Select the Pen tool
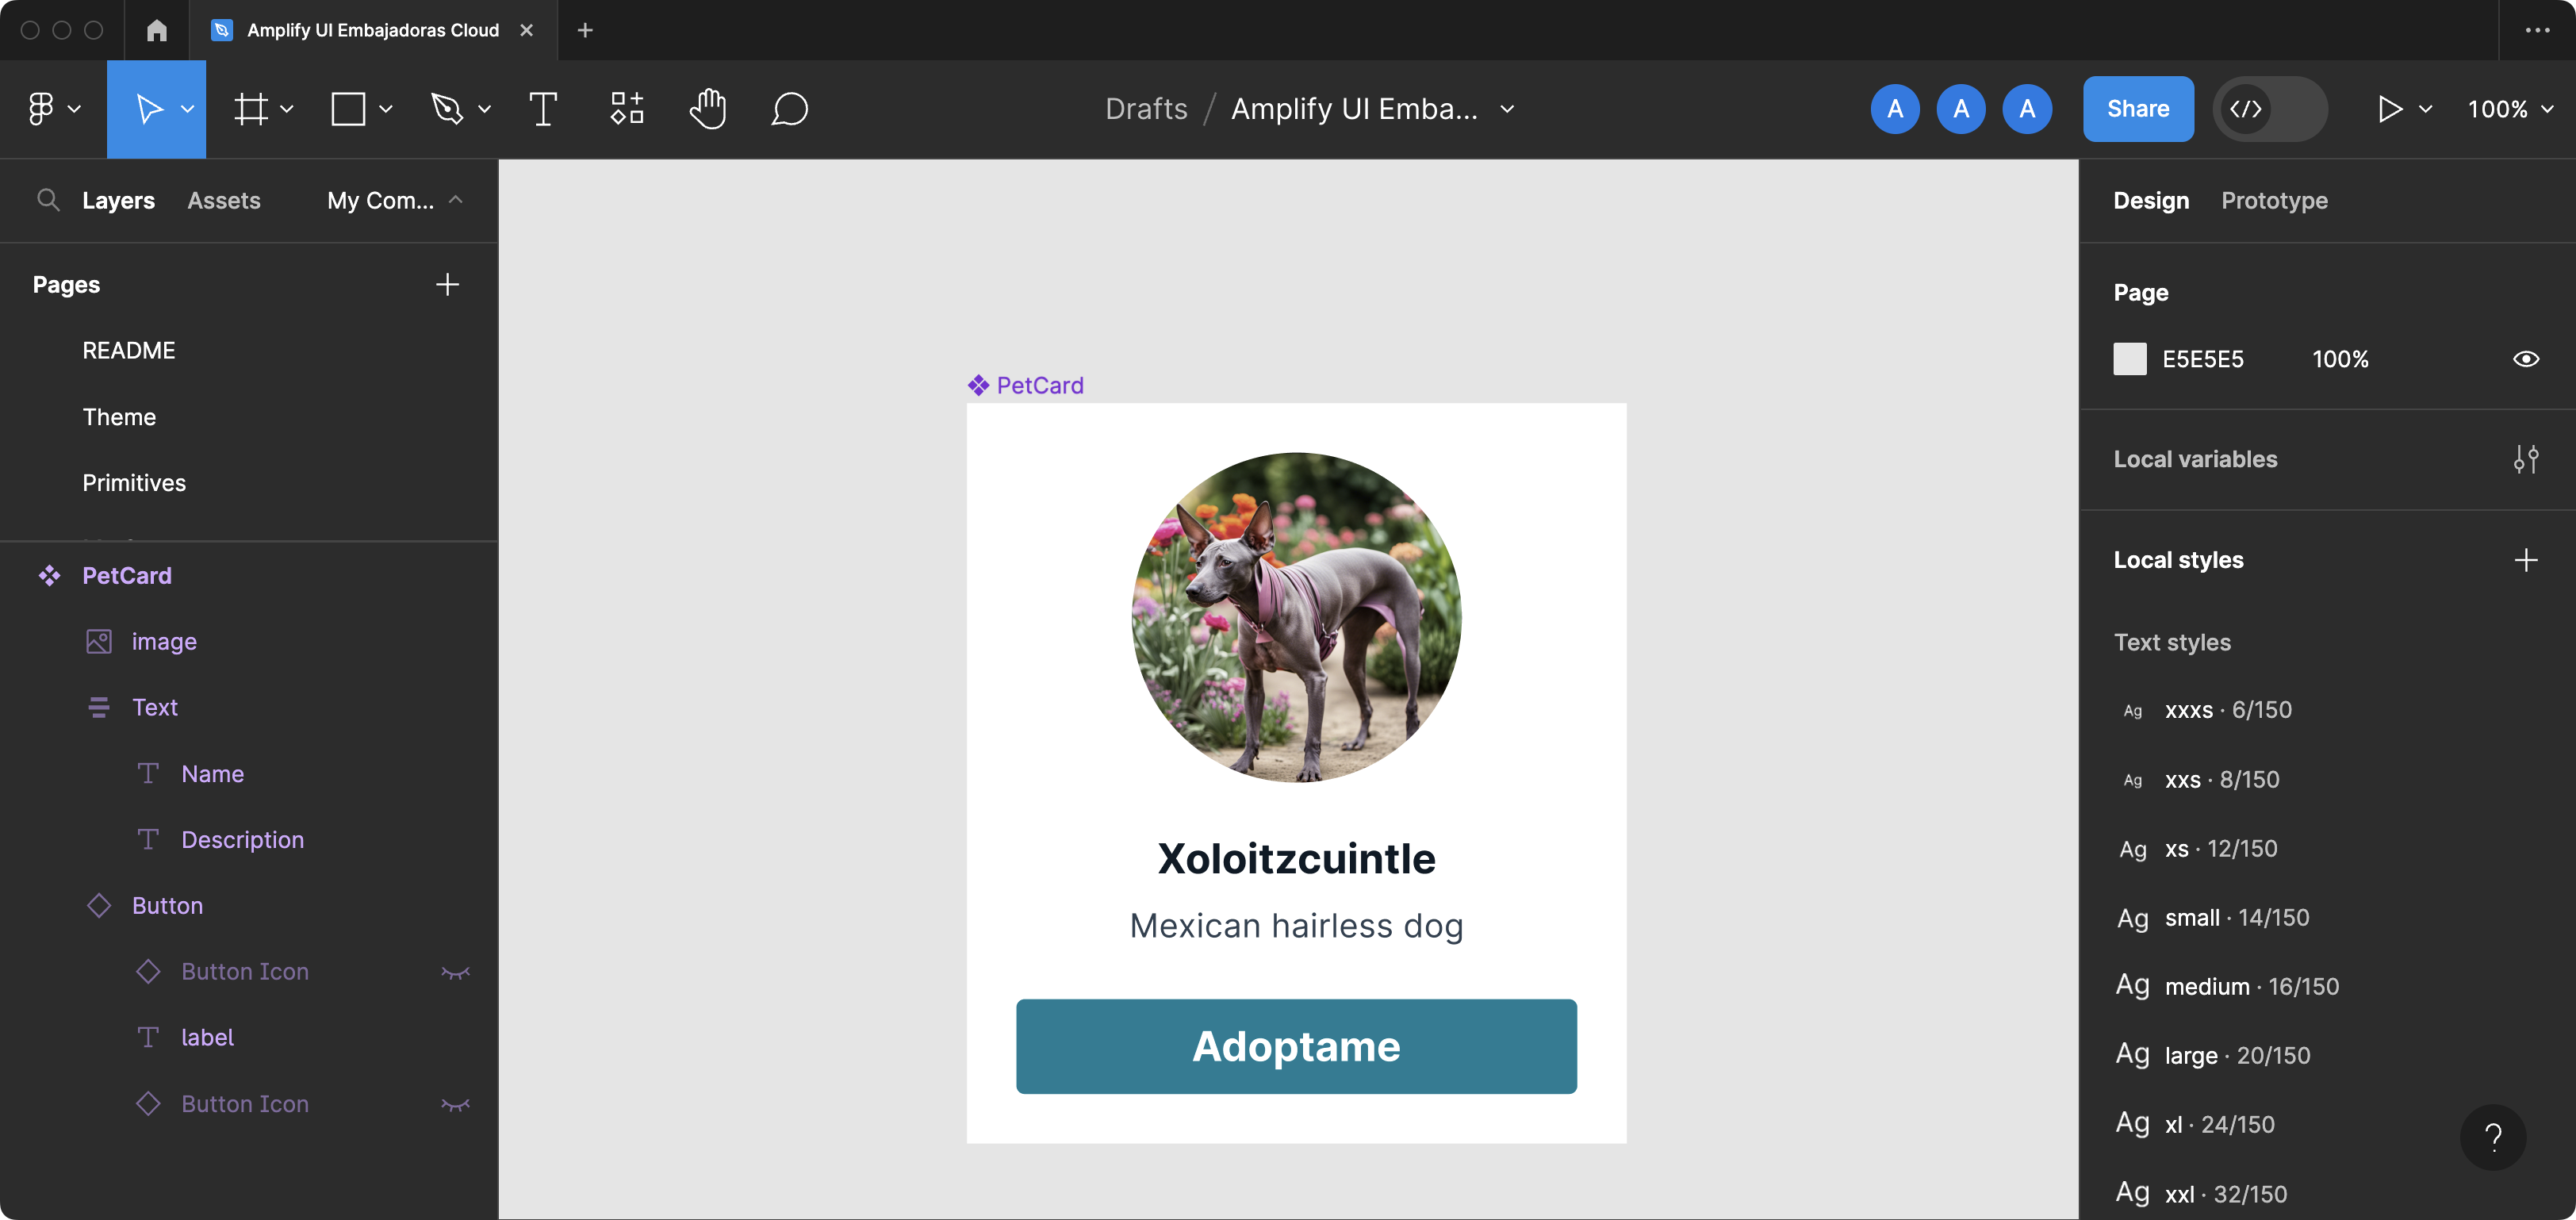 click(x=447, y=109)
